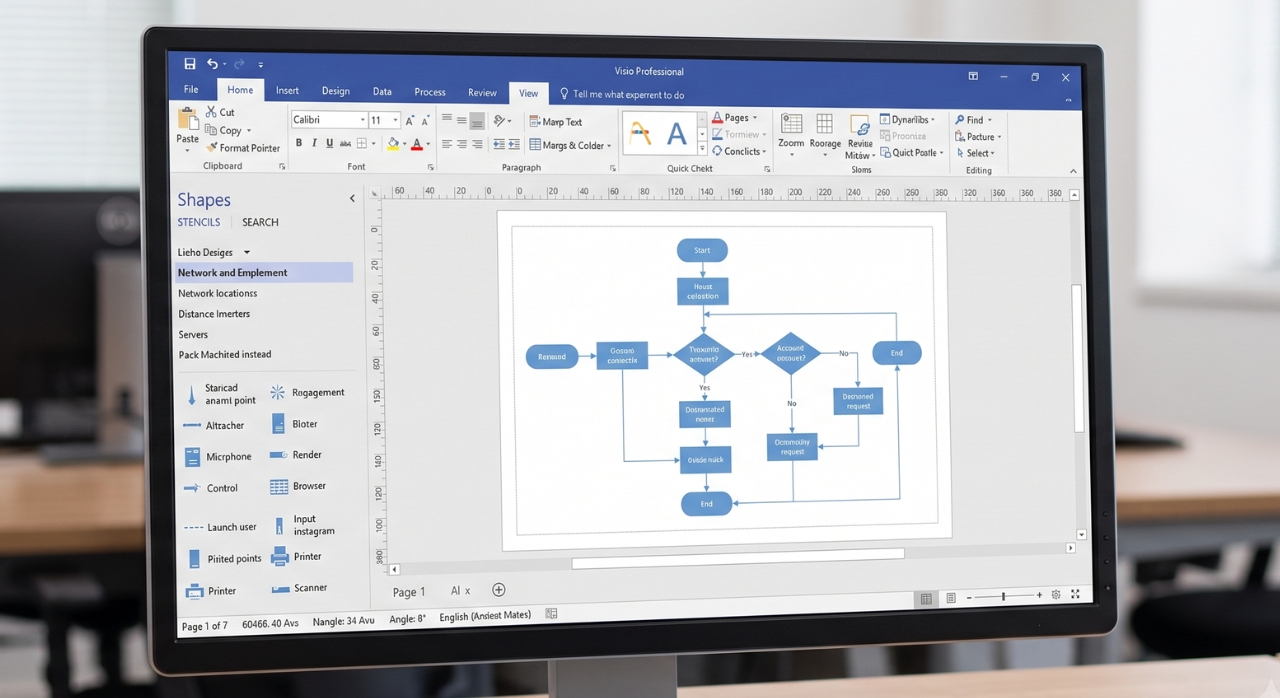Click the Quick Poatle button
The width and height of the screenshot is (1280, 698).
(911, 153)
